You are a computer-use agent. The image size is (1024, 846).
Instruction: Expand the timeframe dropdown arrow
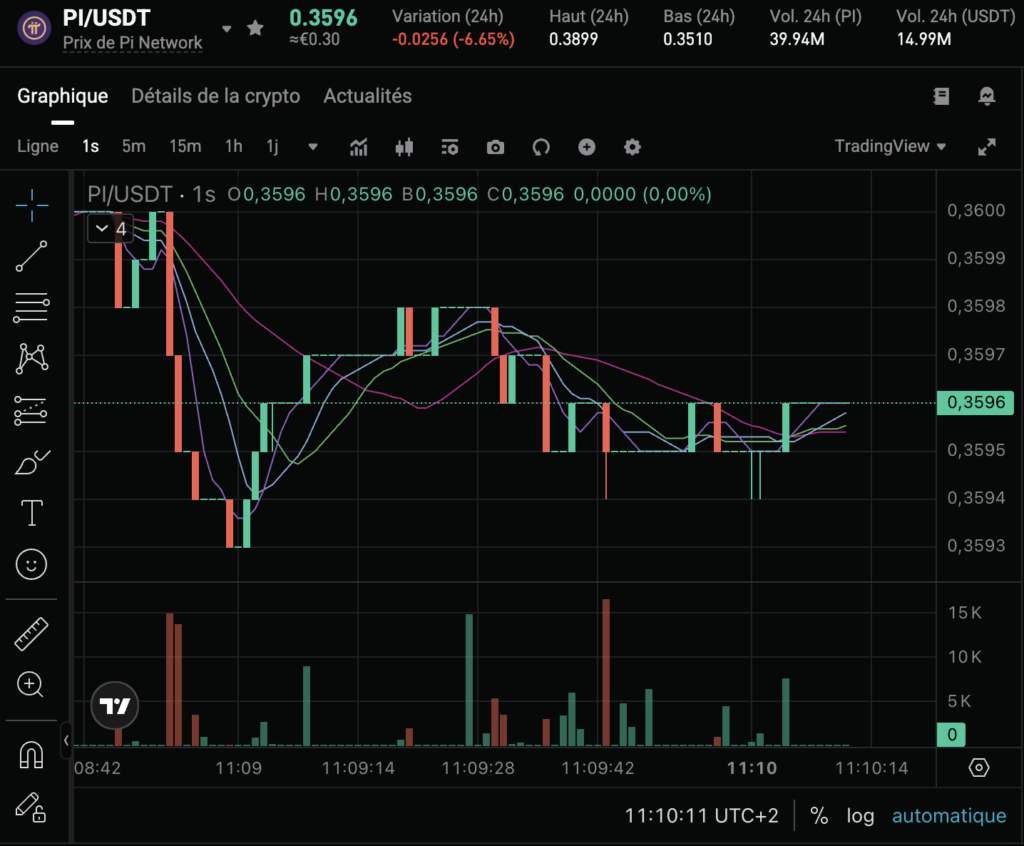pyautogui.click(x=312, y=146)
